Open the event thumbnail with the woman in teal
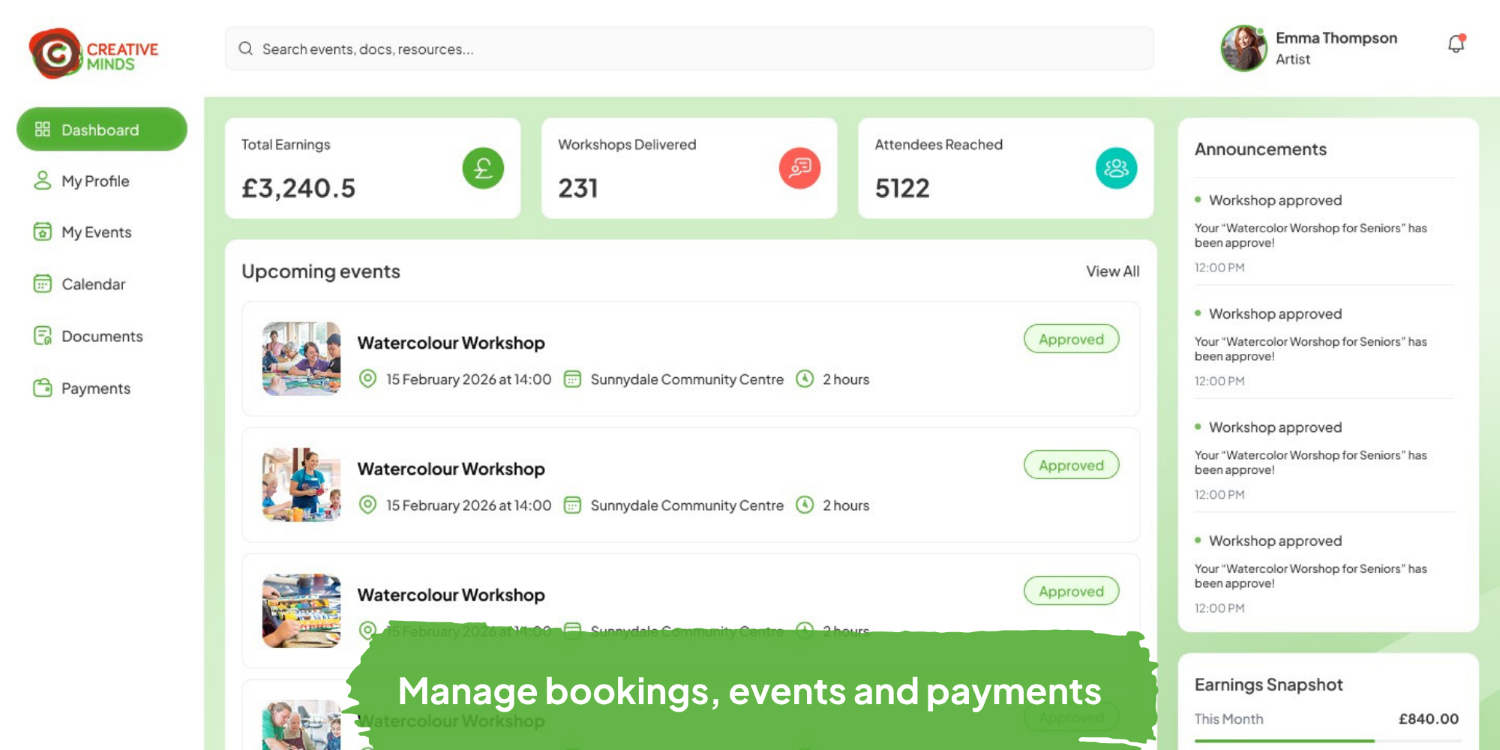1500x750 pixels. pos(301,484)
